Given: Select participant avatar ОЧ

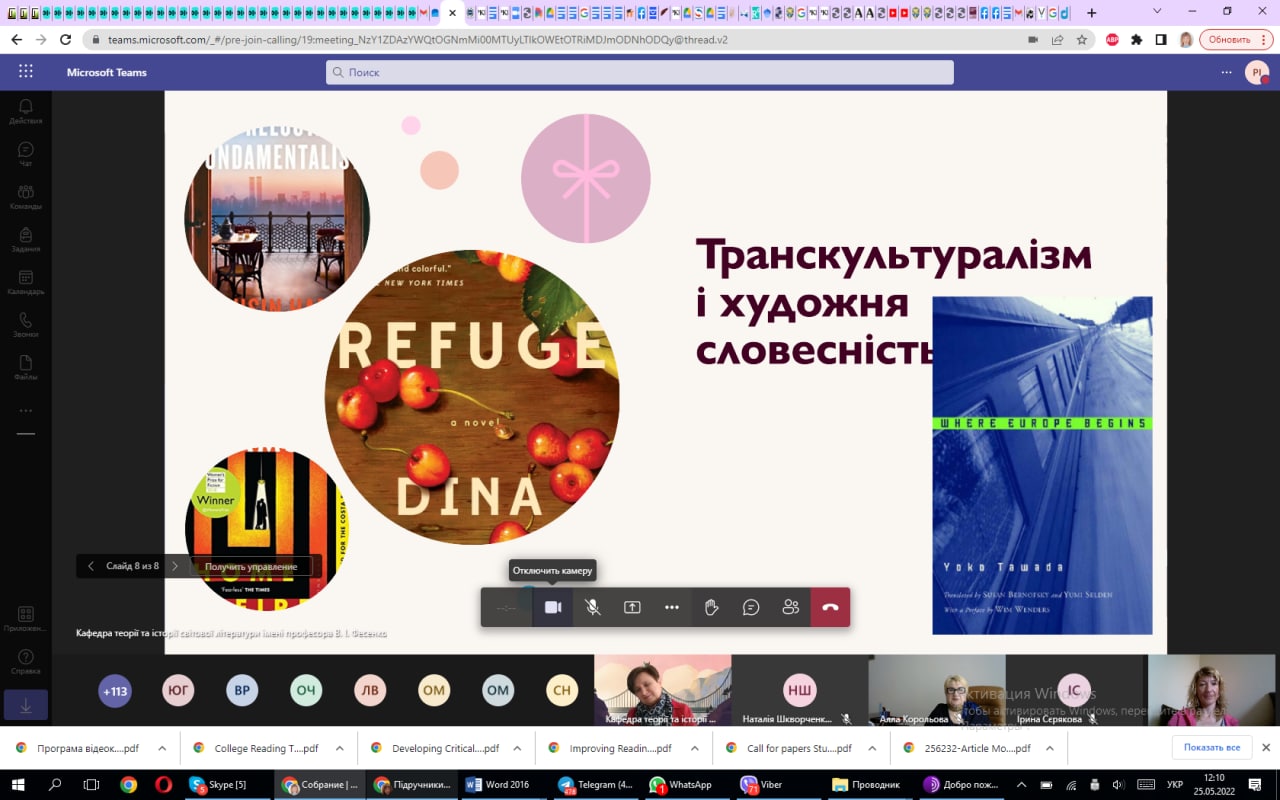Looking at the screenshot, I should pyautogui.click(x=306, y=691).
